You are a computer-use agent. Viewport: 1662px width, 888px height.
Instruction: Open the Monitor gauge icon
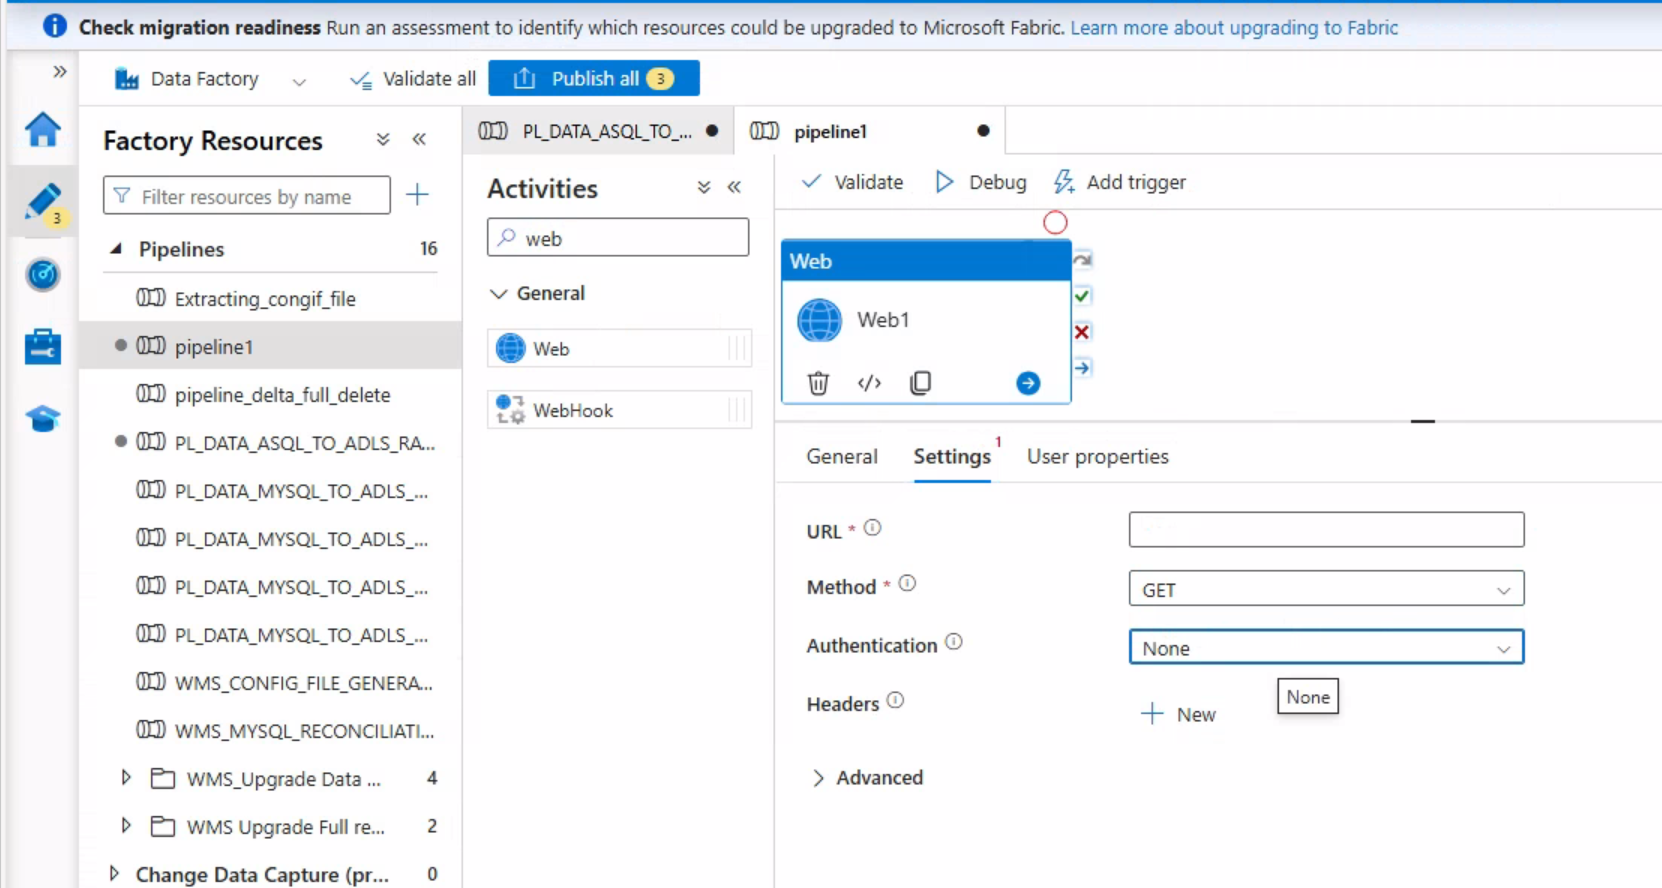pyautogui.click(x=43, y=274)
